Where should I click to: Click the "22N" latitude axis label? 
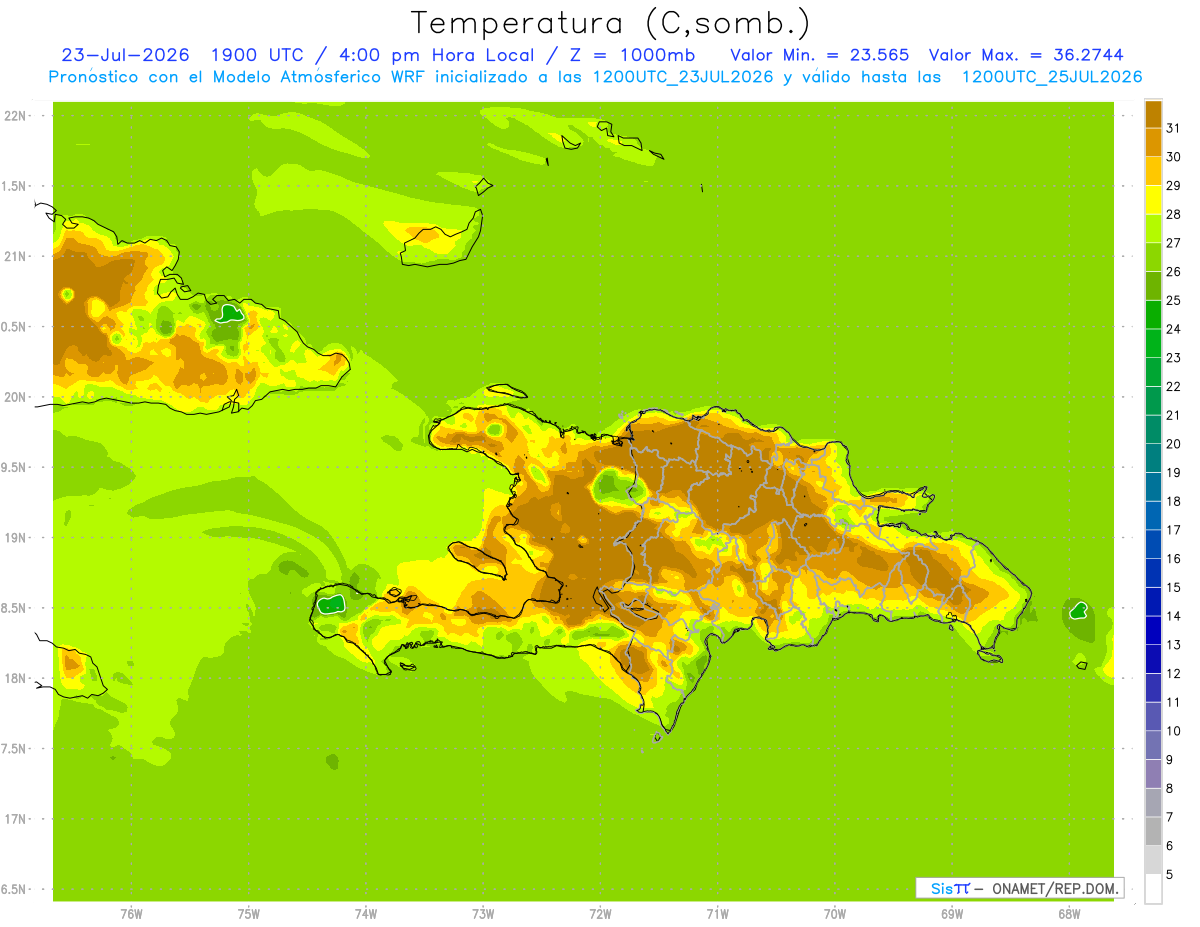pos(15,115)
